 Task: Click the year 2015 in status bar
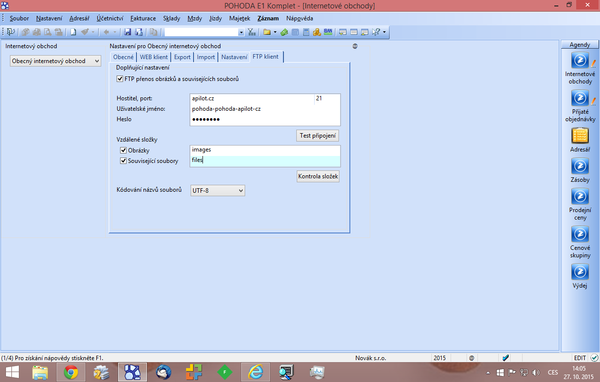tap(439, 358)
